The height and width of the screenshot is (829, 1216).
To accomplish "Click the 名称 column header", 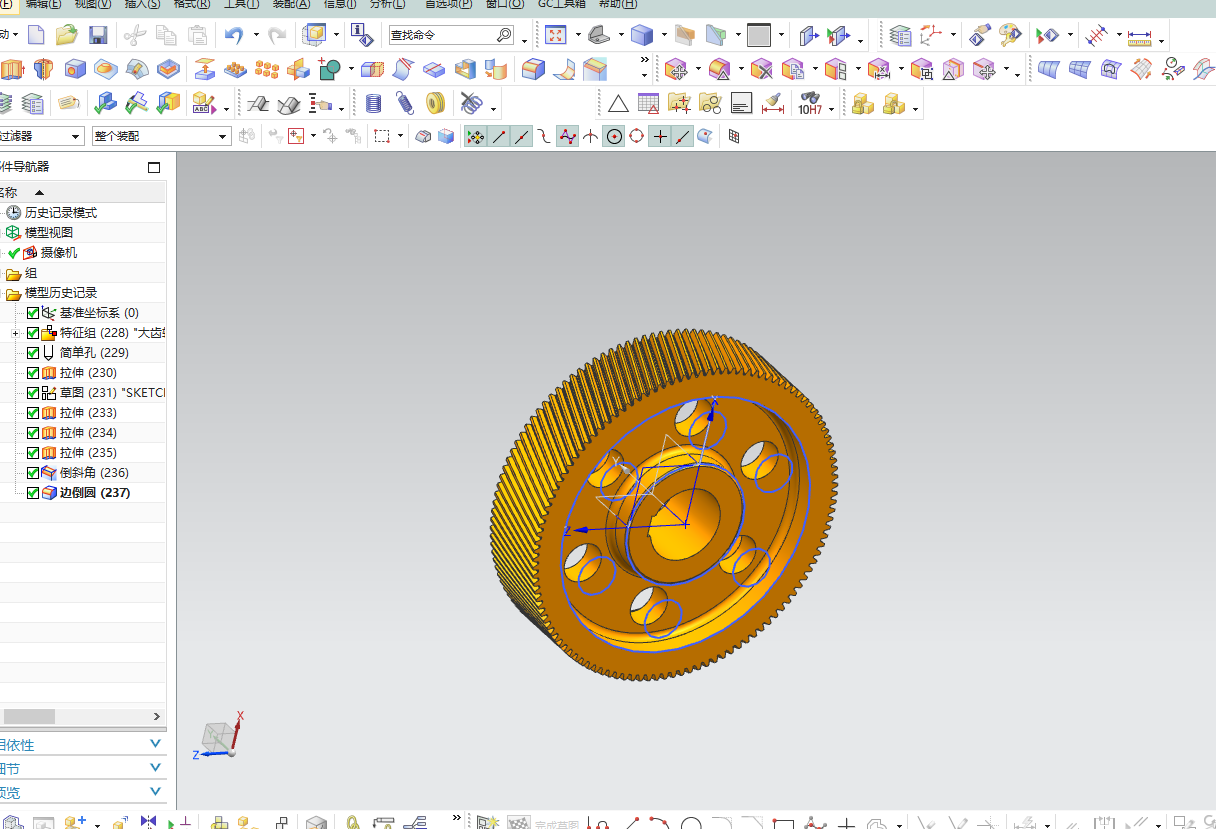I will (8, 192).
